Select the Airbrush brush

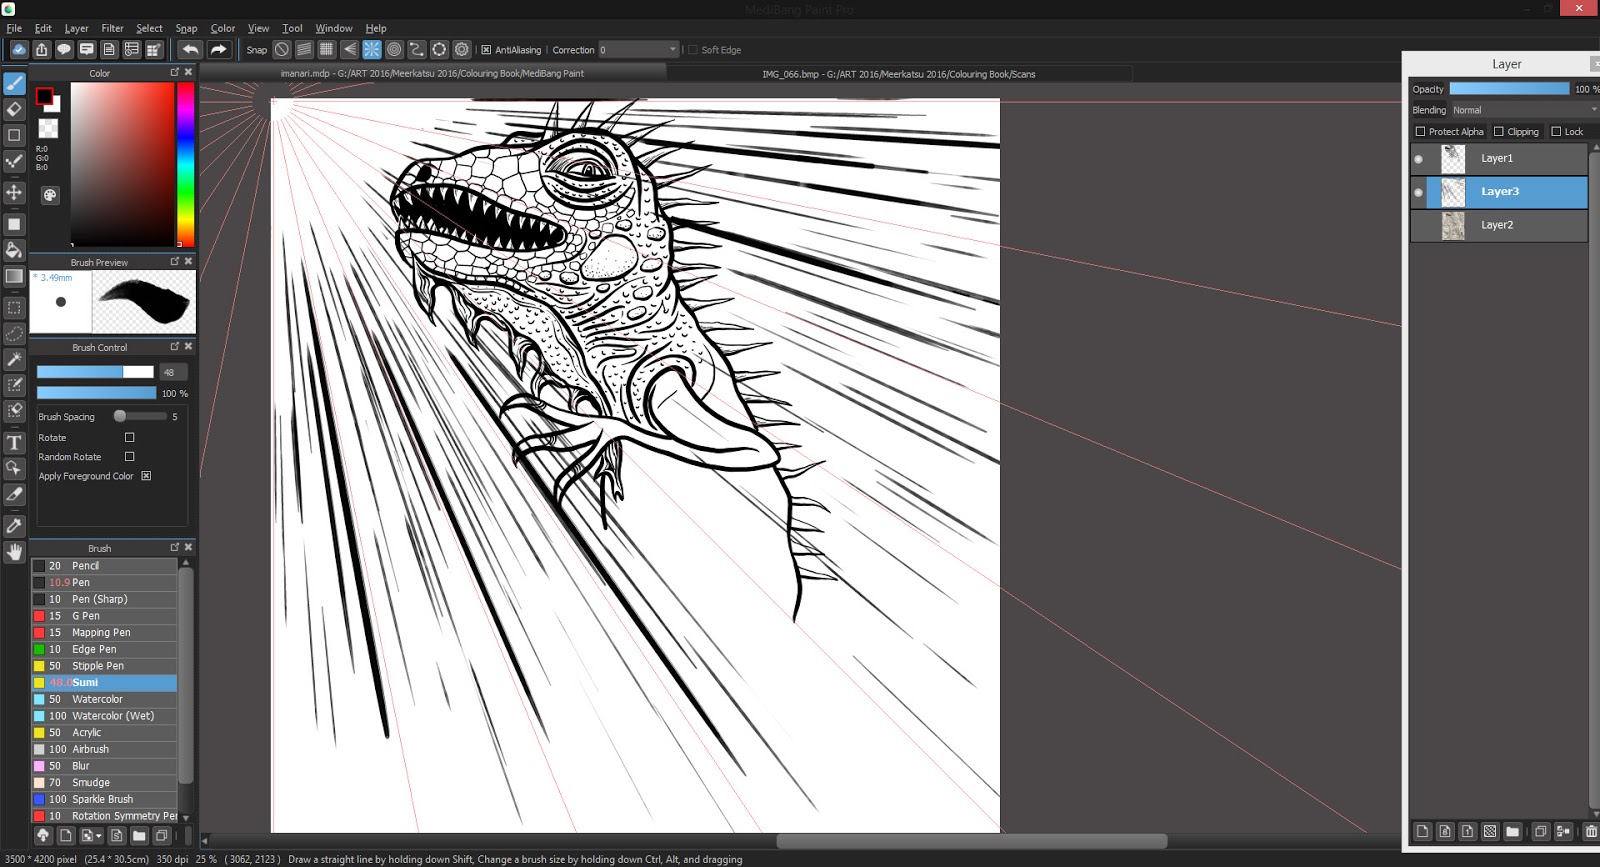[104, 749]
